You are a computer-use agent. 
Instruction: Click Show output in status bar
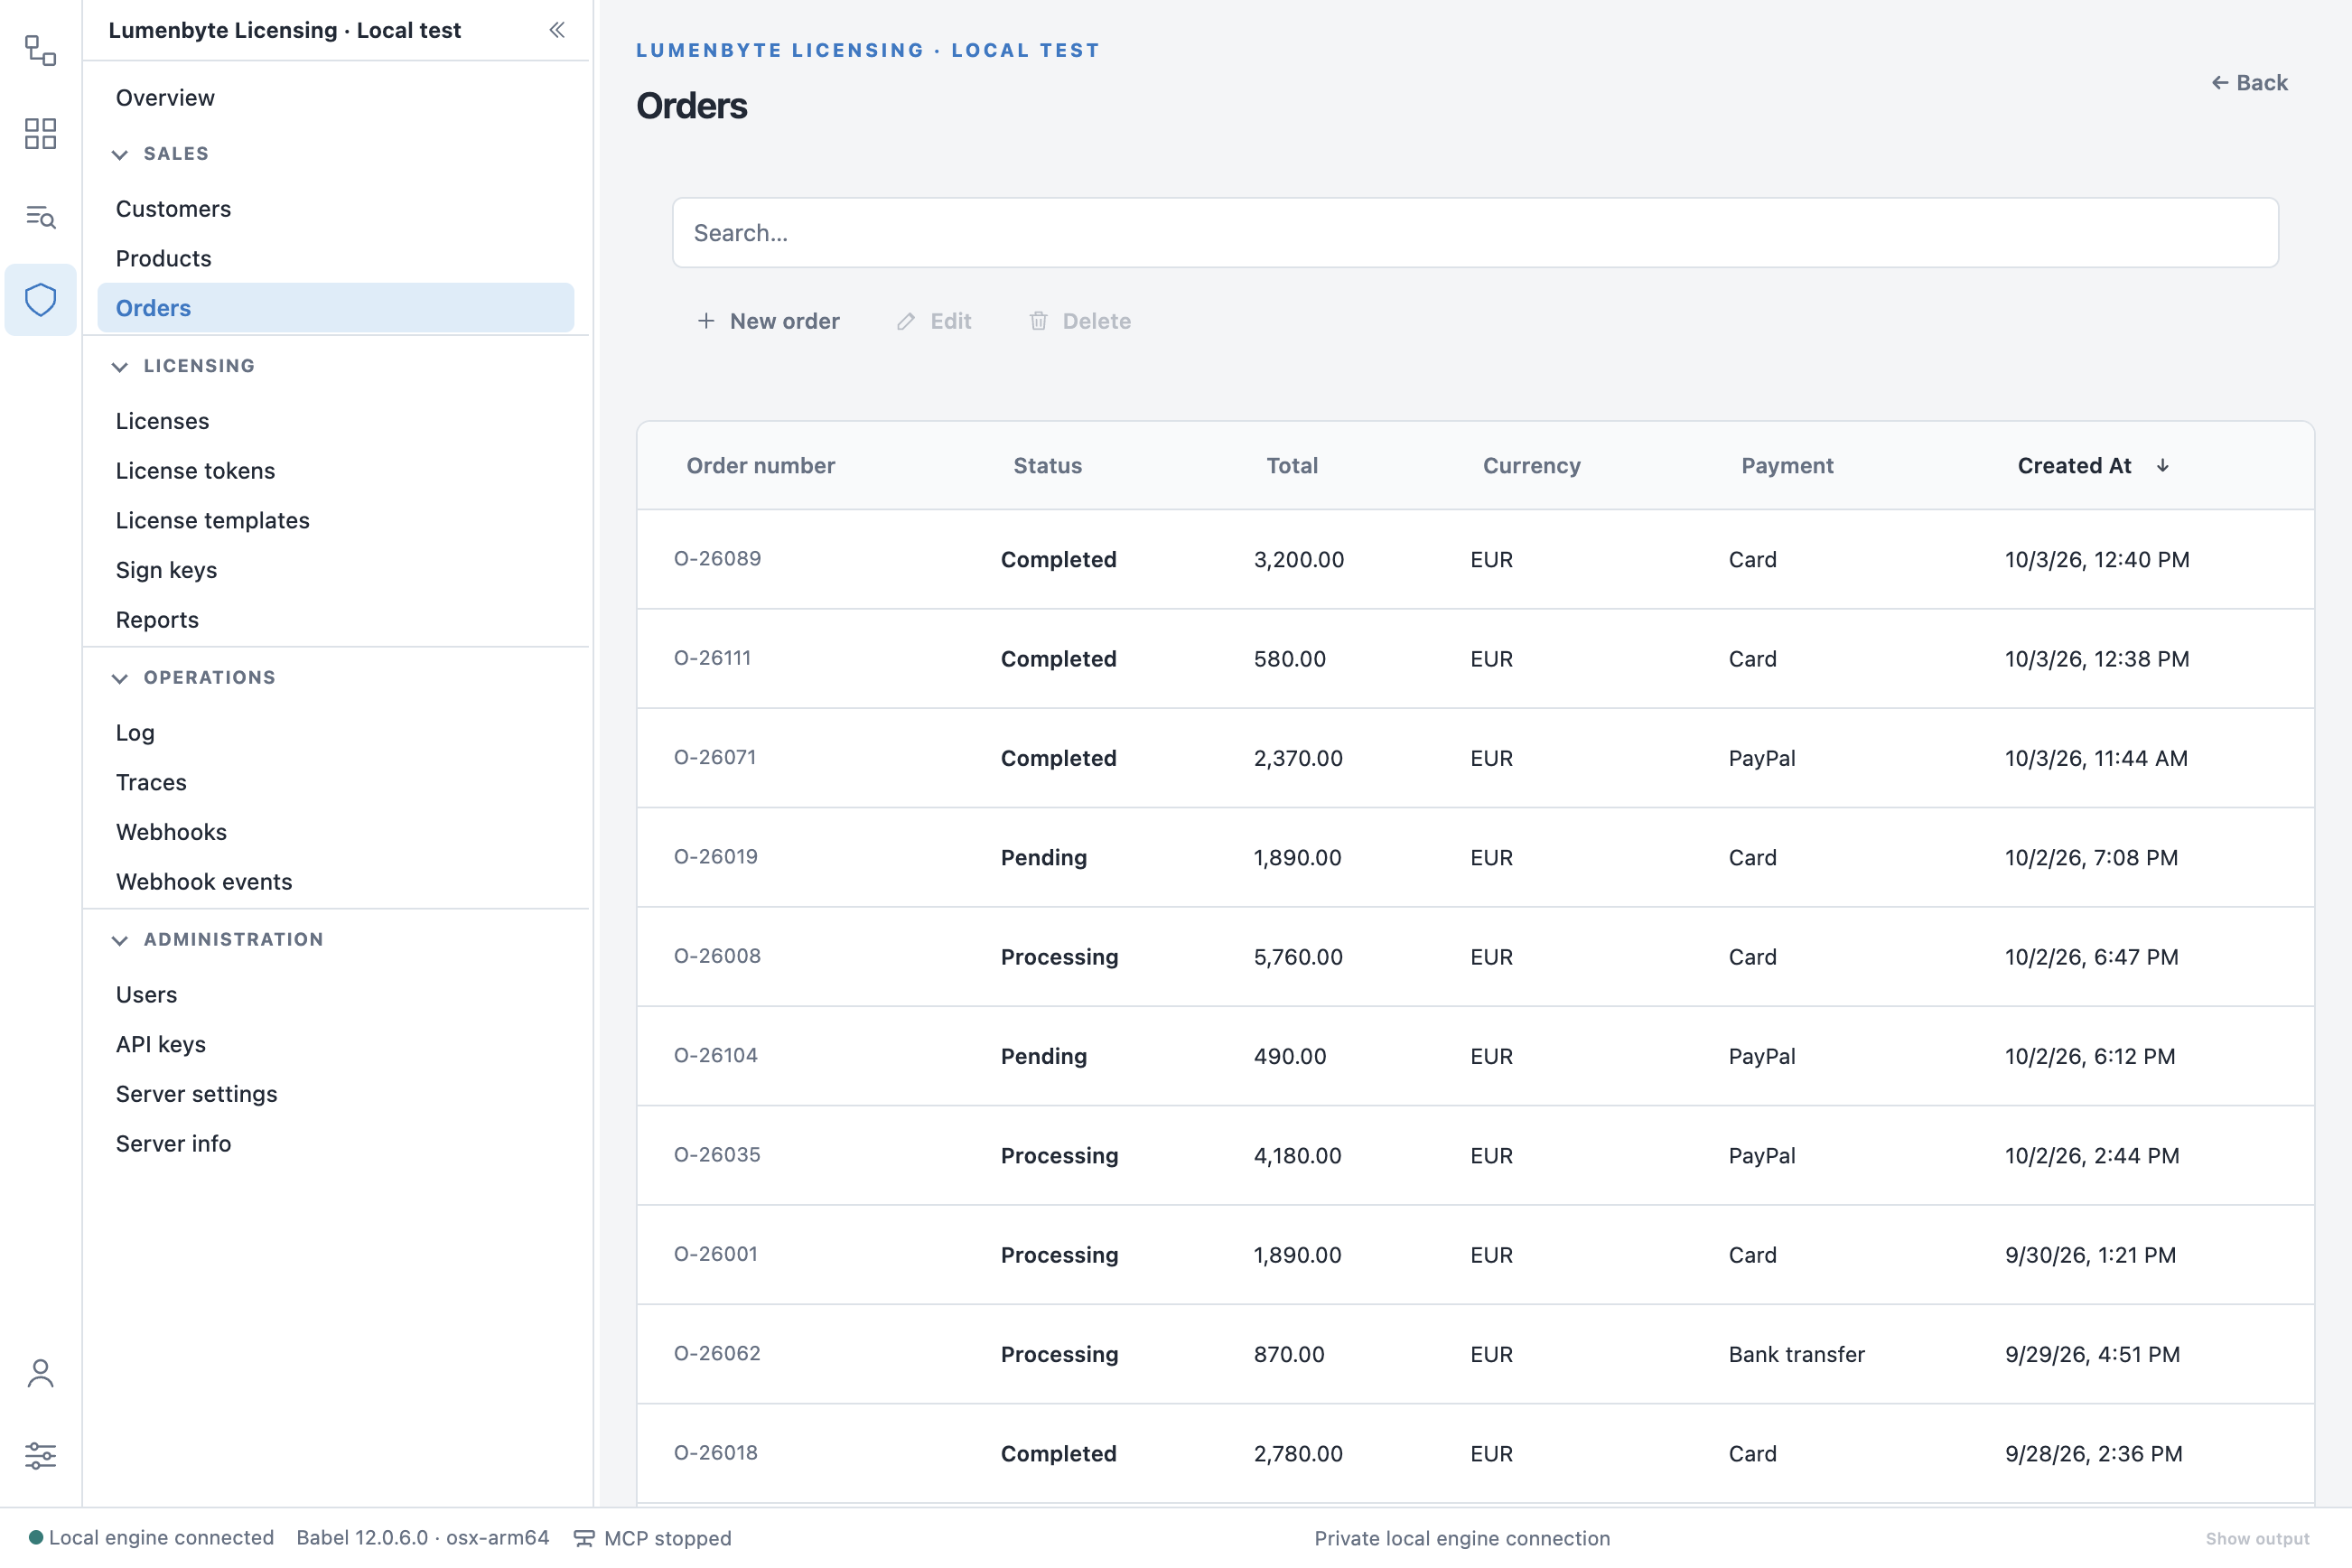coord(2258,1539)
